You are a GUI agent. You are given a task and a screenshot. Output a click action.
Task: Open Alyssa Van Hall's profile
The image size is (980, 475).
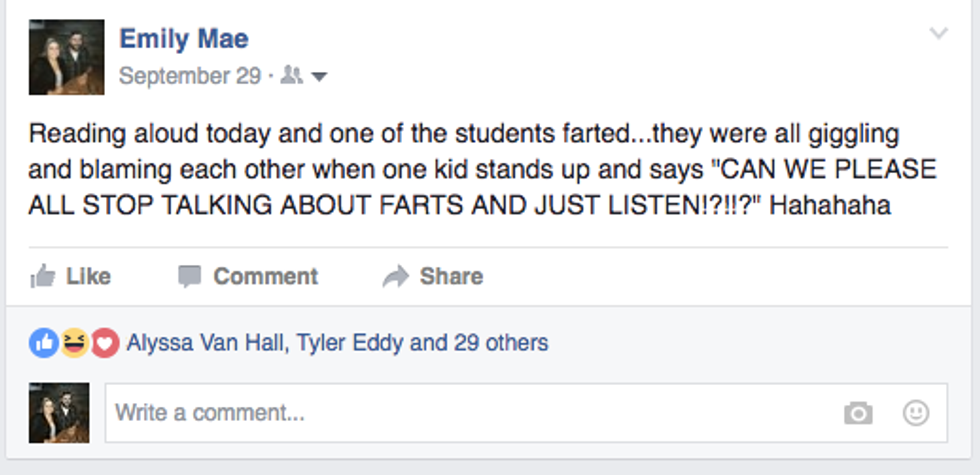point(208,343)
